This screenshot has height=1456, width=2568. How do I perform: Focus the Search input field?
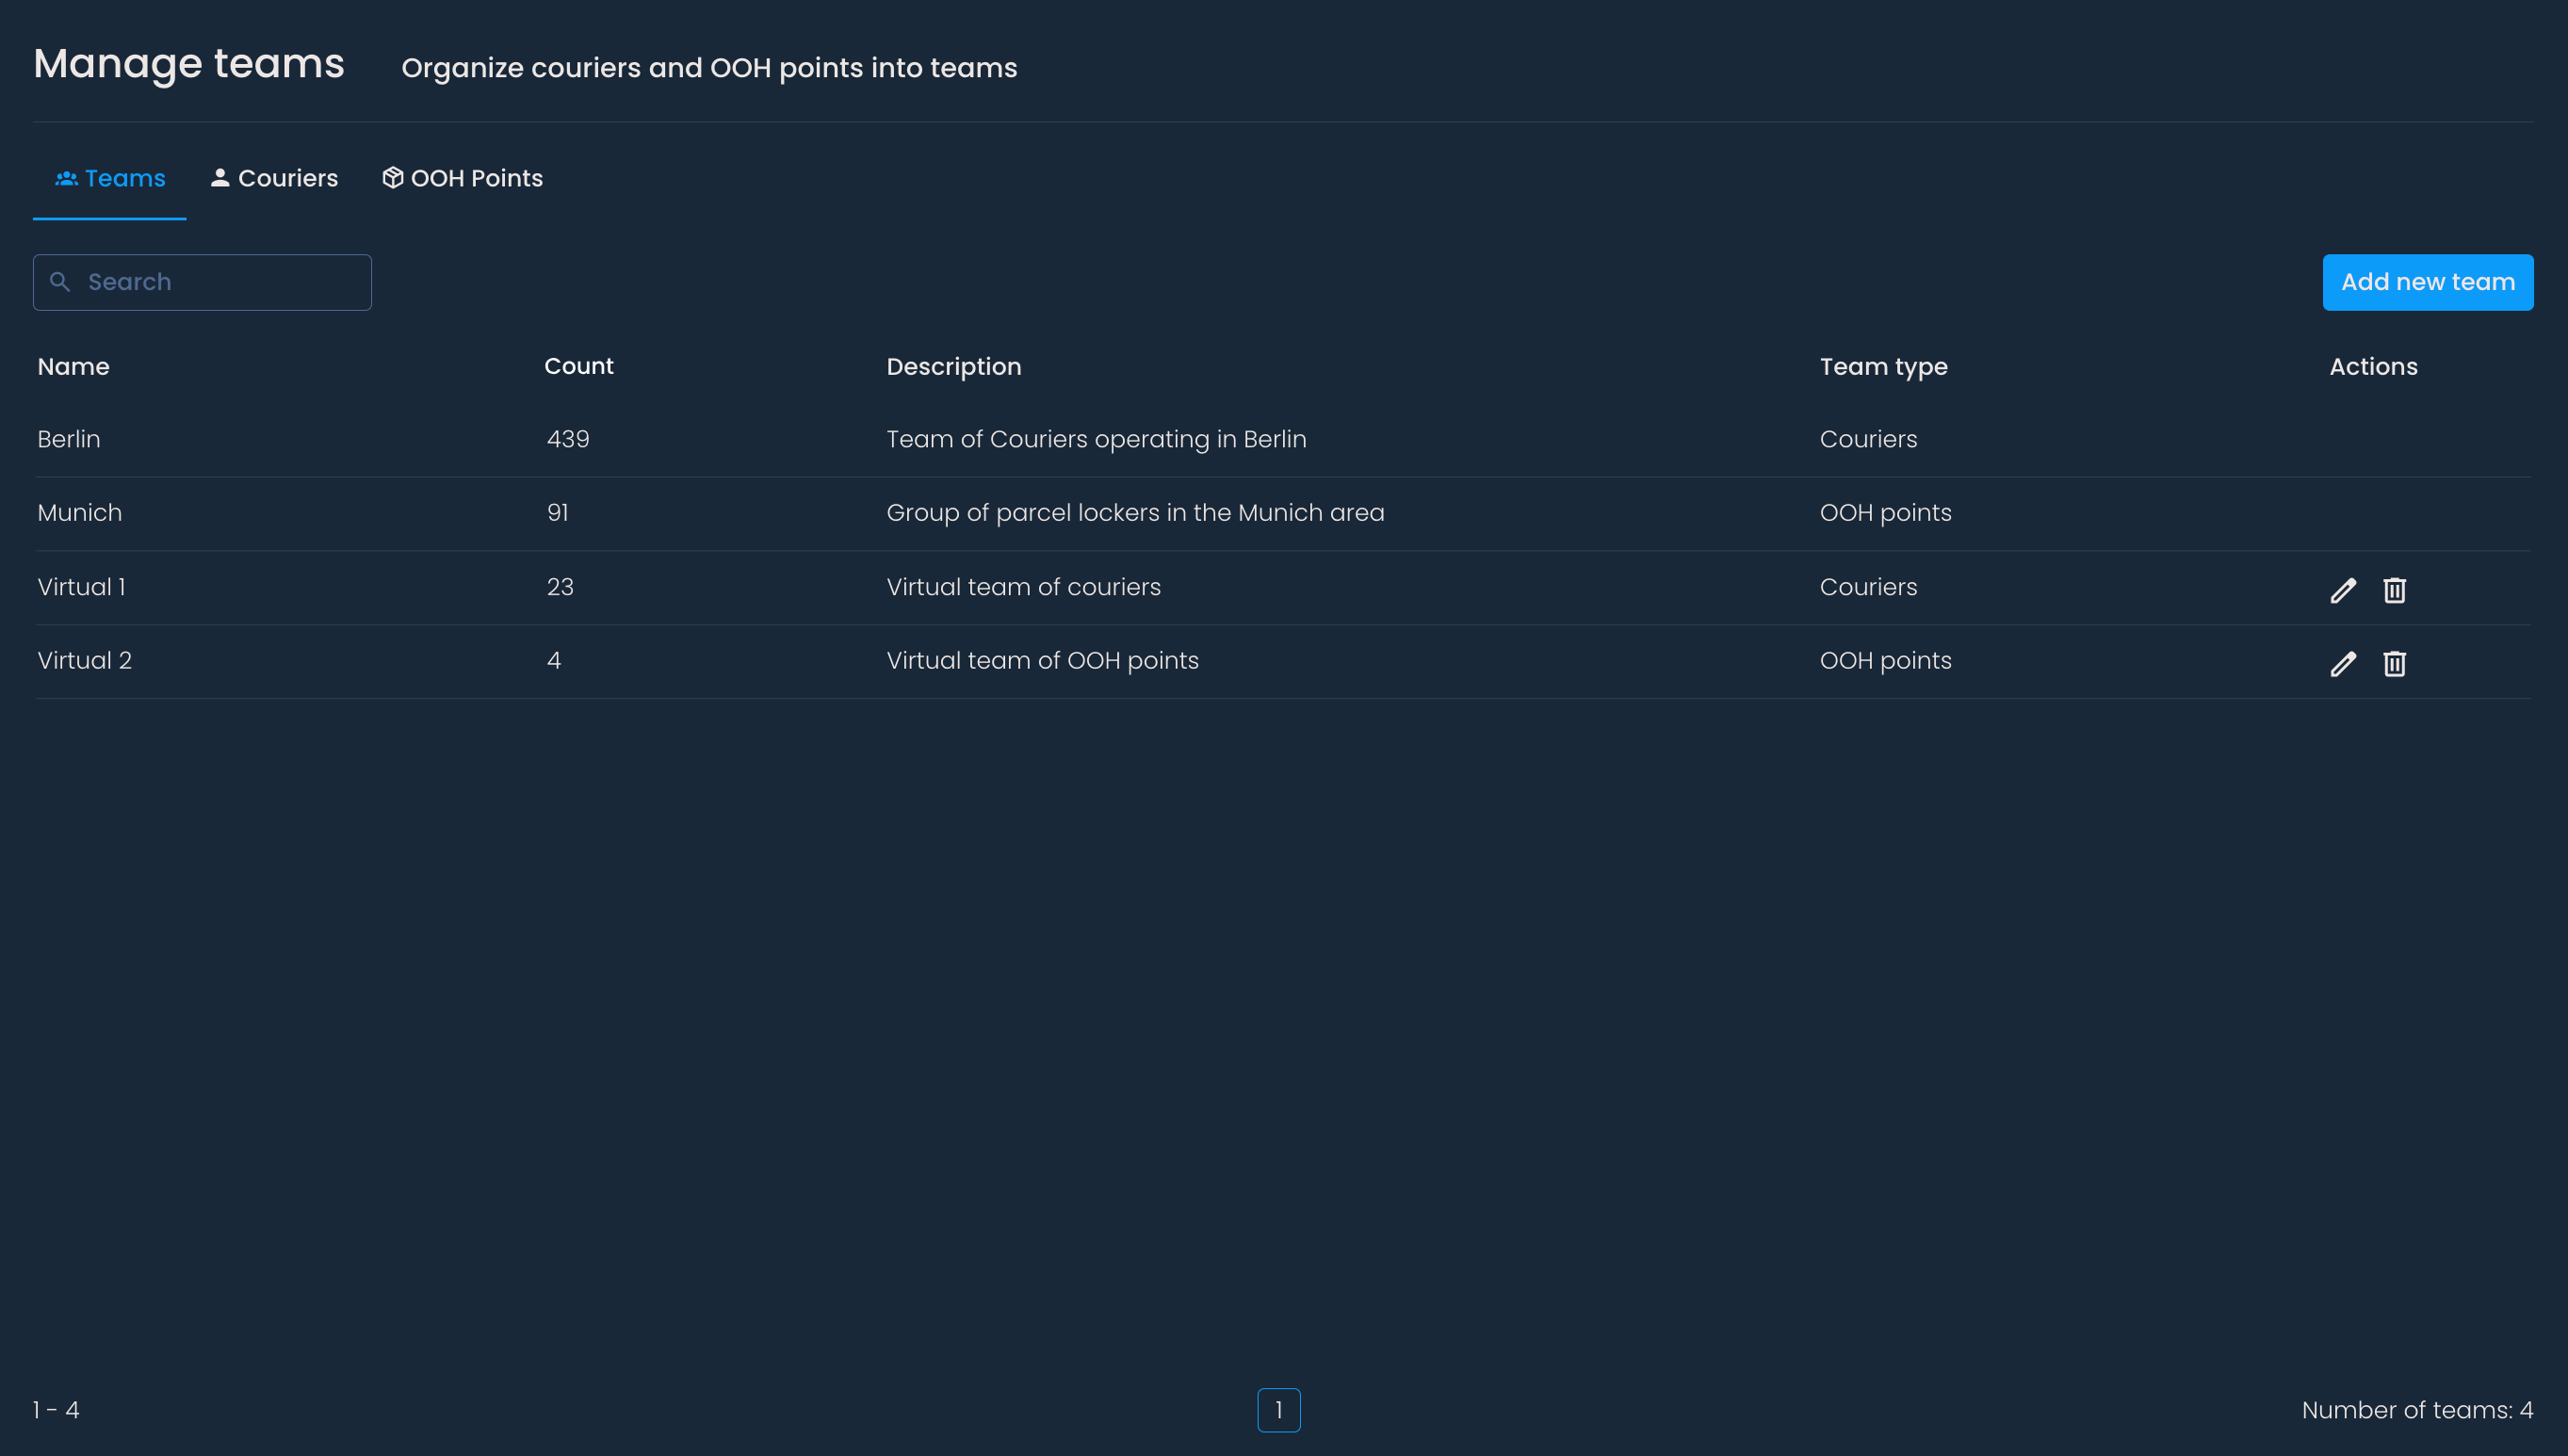[220, 282]
